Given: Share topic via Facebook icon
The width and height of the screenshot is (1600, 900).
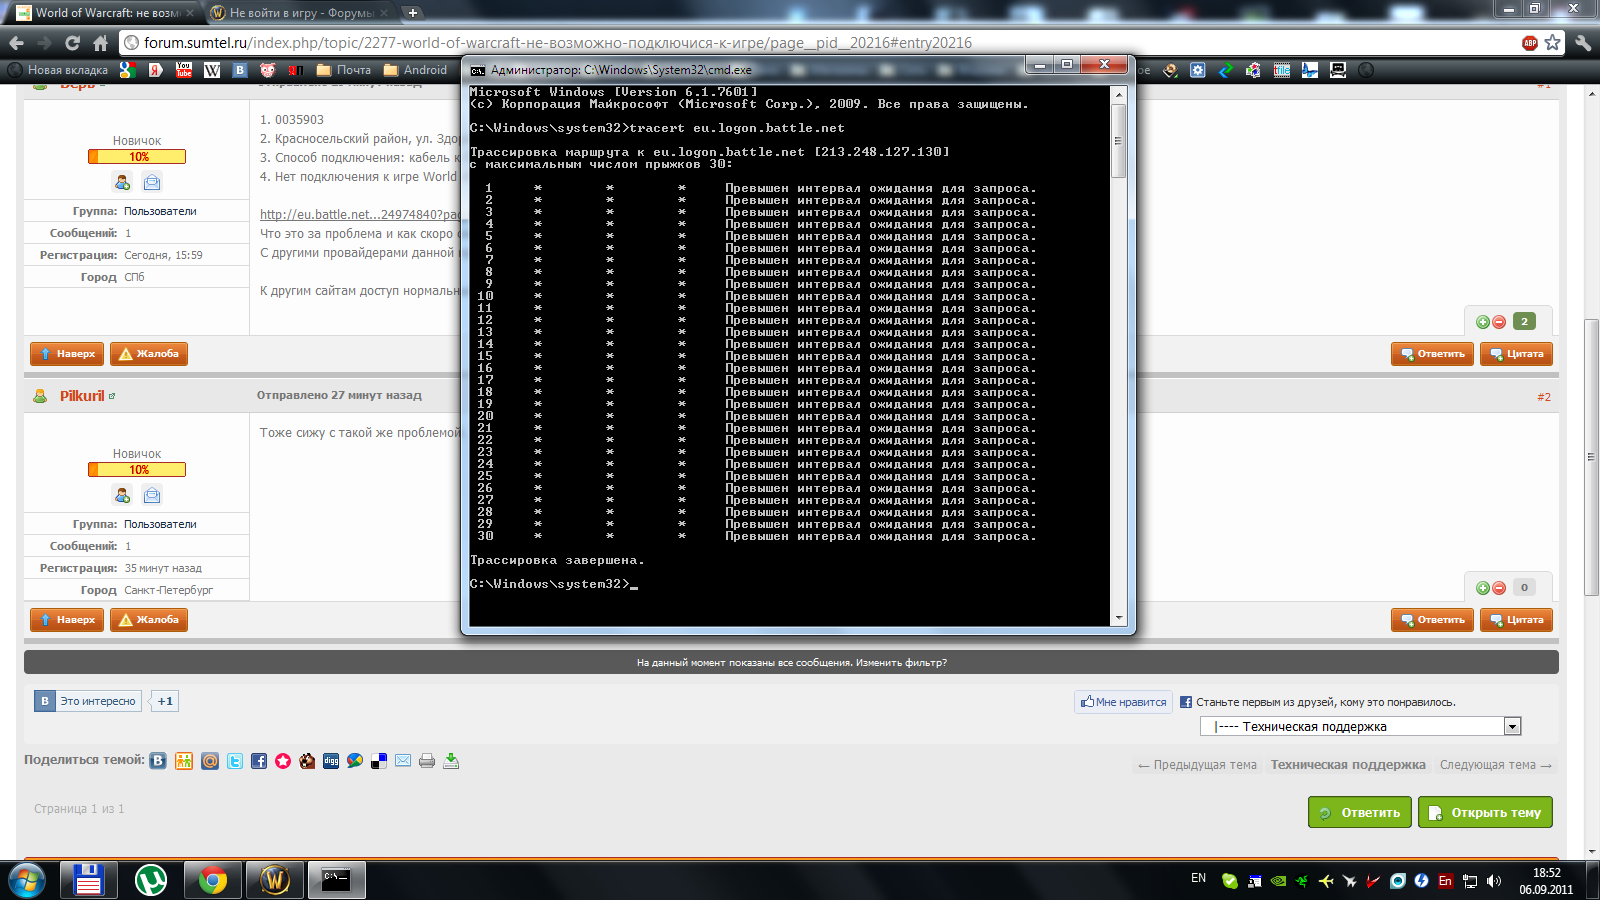Looking at the screenshot, I should click(259, 761).
